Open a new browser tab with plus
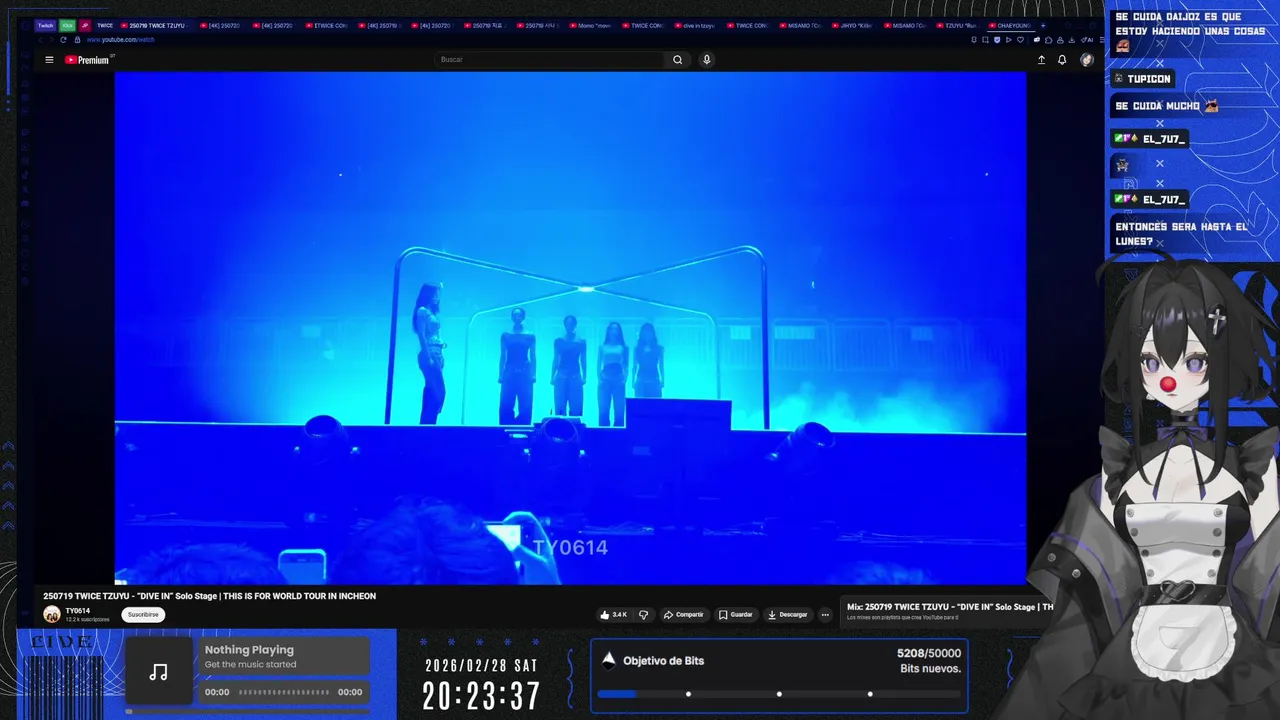This screenshot has height=720, width=1280. (1043, 25)
